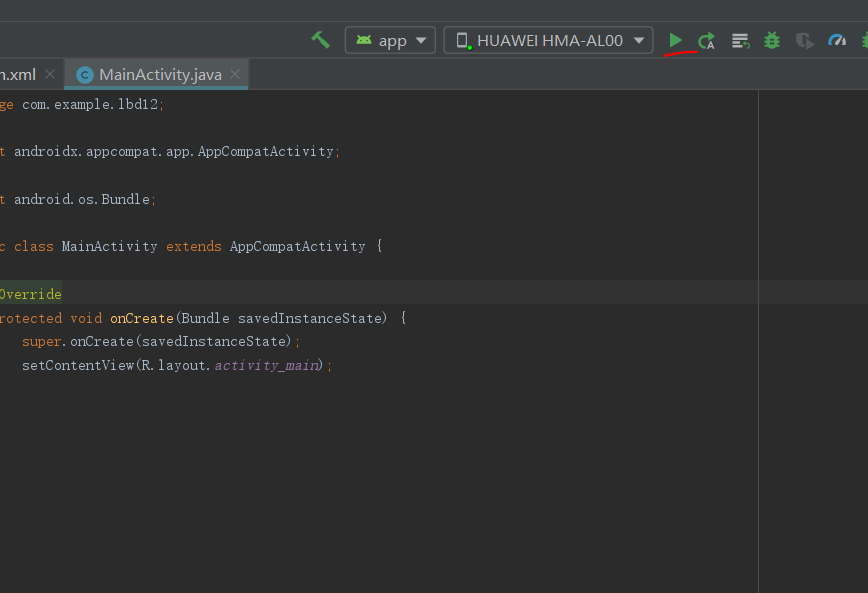Switch to the partially visible .xml tab

pyautogui.click(x=18, y=74)
